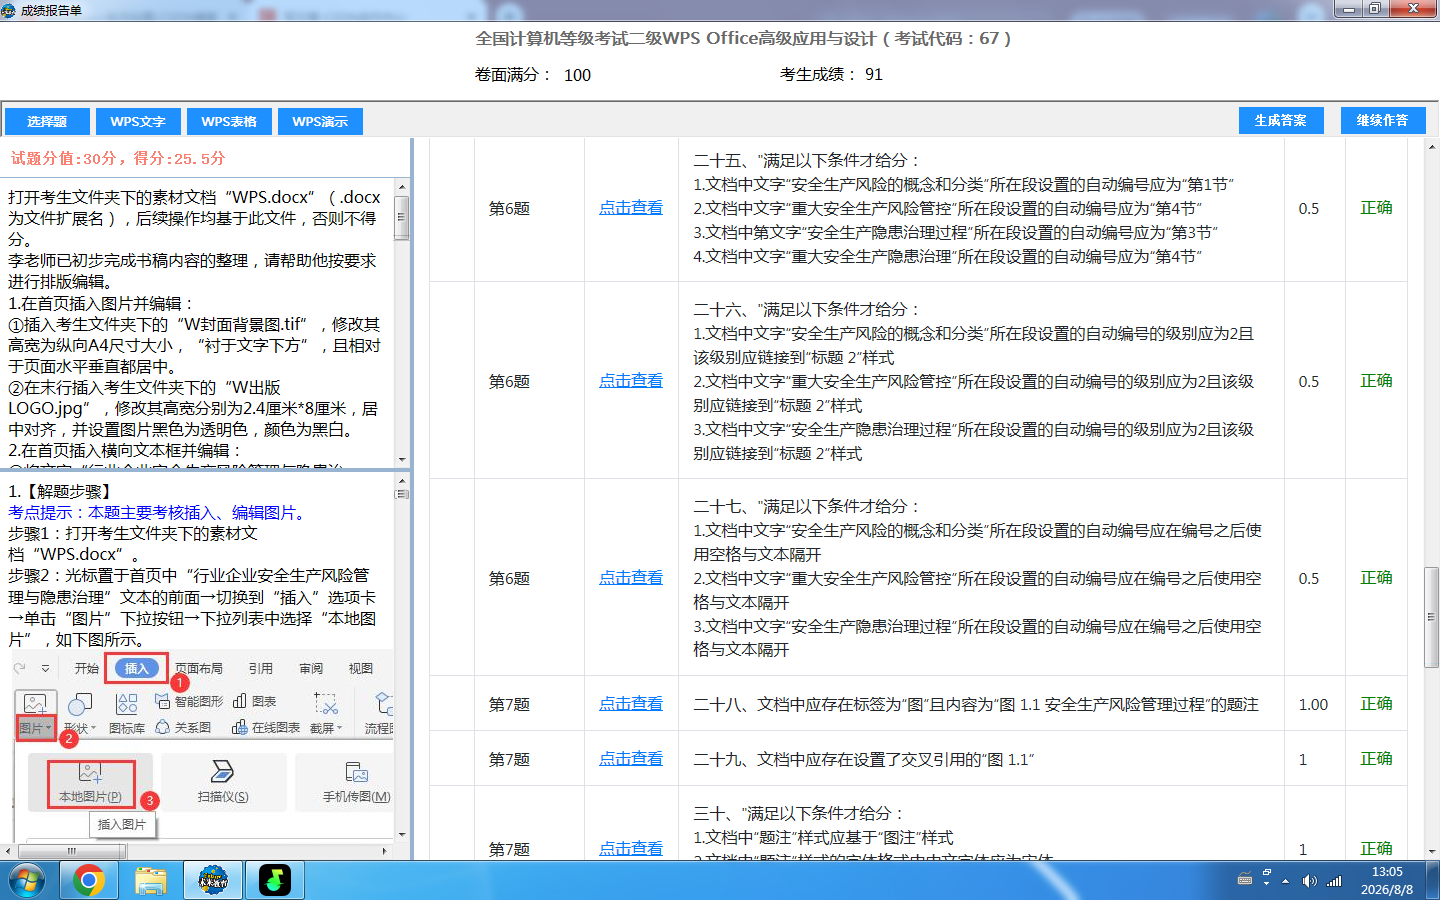Click the solution panel horizontal scrollbar thumb

coord(71,851)
